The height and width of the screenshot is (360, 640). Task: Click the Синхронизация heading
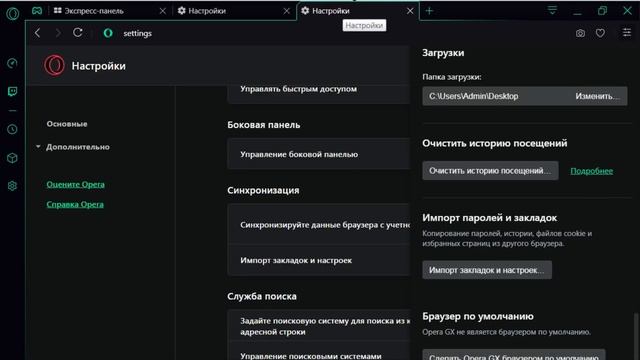[x=263, y=190]
